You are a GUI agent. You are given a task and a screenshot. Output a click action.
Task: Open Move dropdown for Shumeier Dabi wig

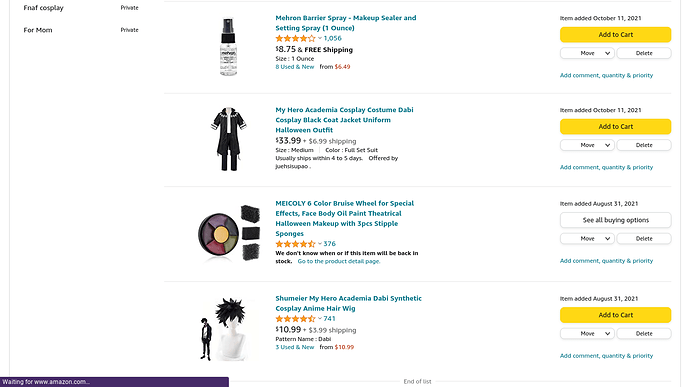point(587,334)
